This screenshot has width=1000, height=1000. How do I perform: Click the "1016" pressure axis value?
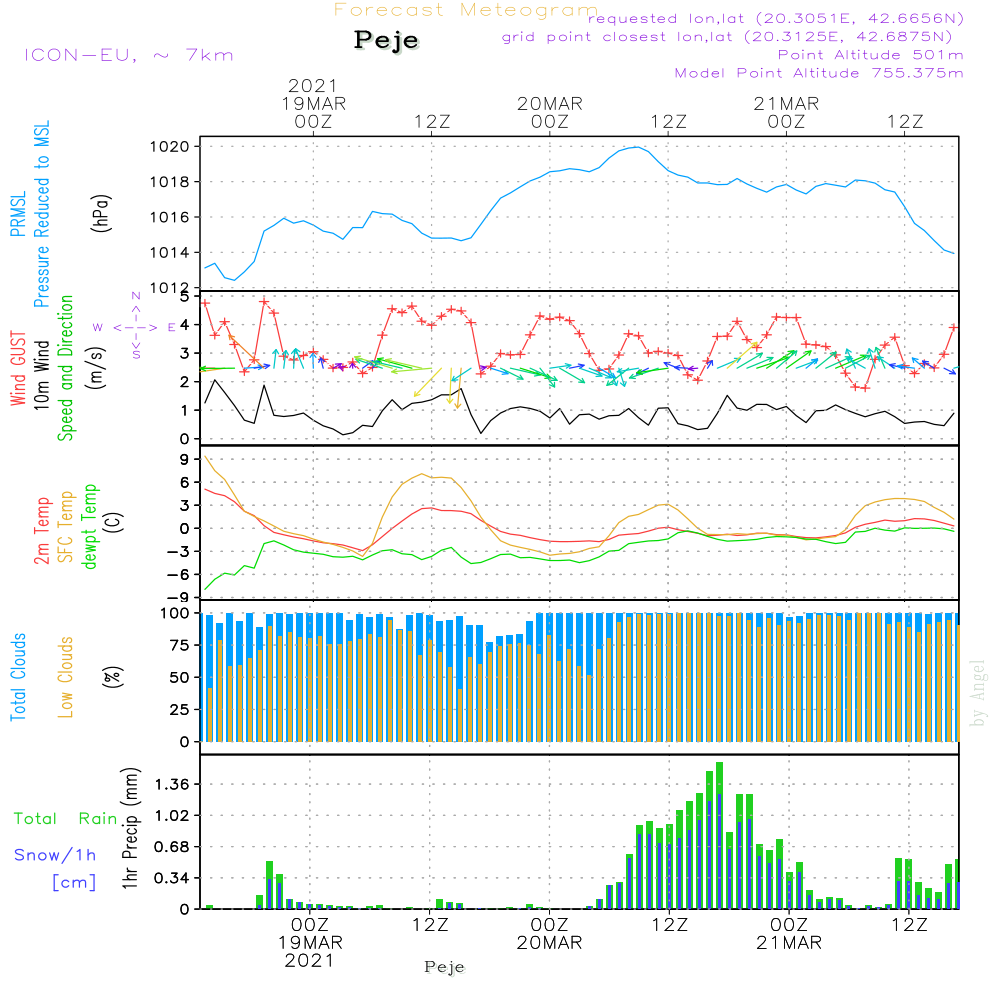tap(170, 217)
